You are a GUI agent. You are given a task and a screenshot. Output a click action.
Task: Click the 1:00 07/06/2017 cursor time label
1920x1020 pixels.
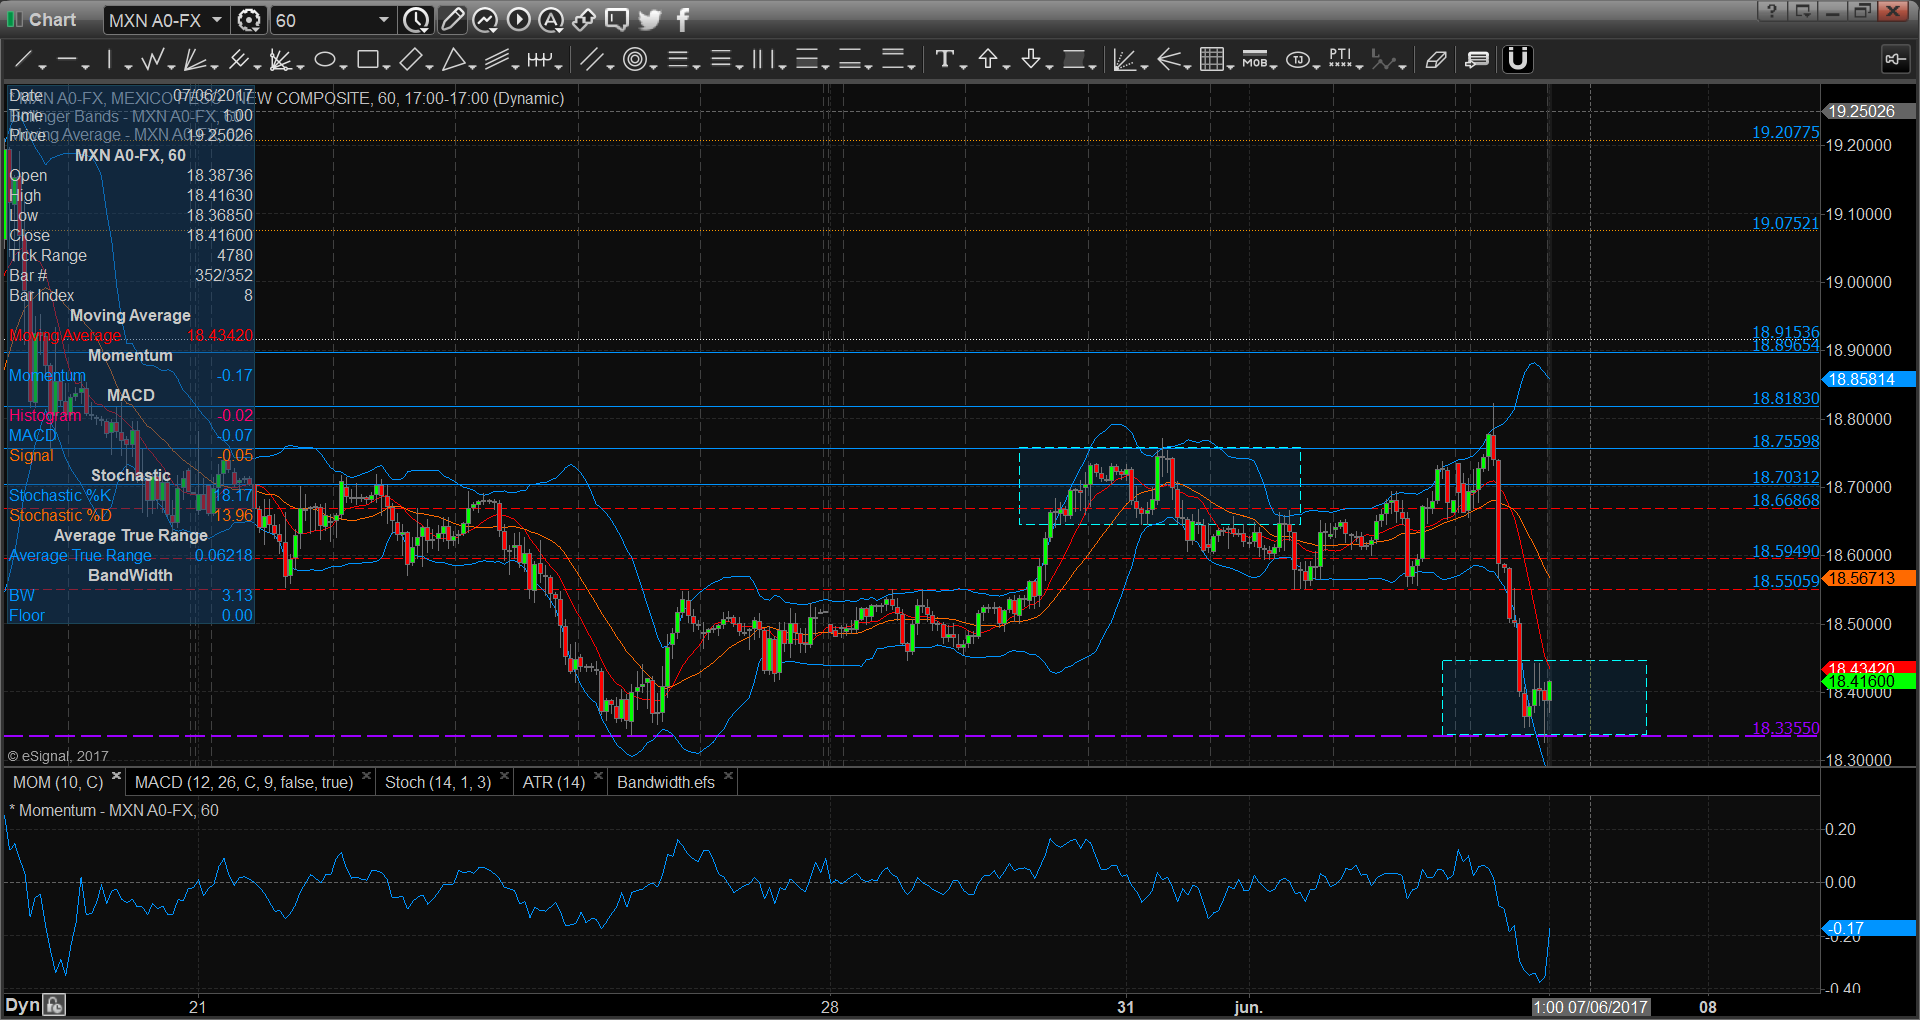(1590, 1007)
